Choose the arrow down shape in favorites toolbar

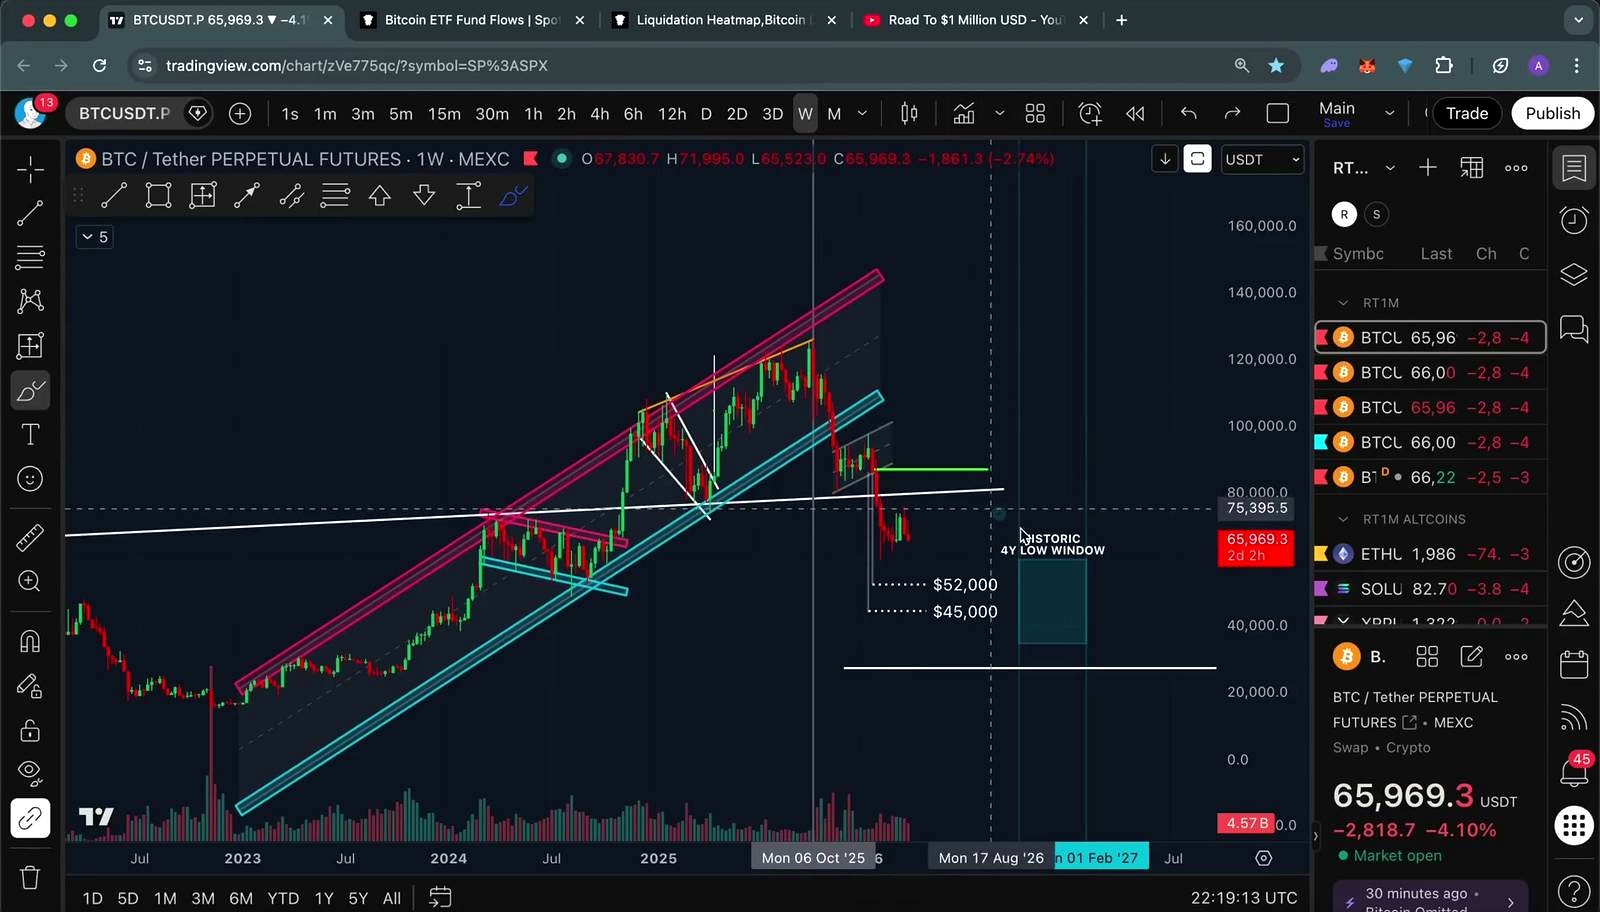424,195
